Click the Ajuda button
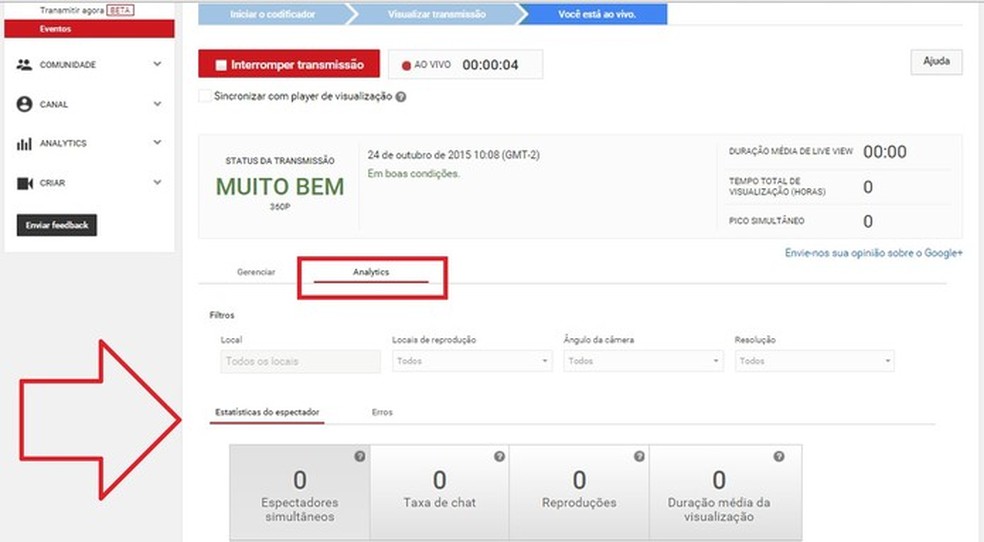The width and height of the screenshot is (984, 542). click(x=936, y=61)
